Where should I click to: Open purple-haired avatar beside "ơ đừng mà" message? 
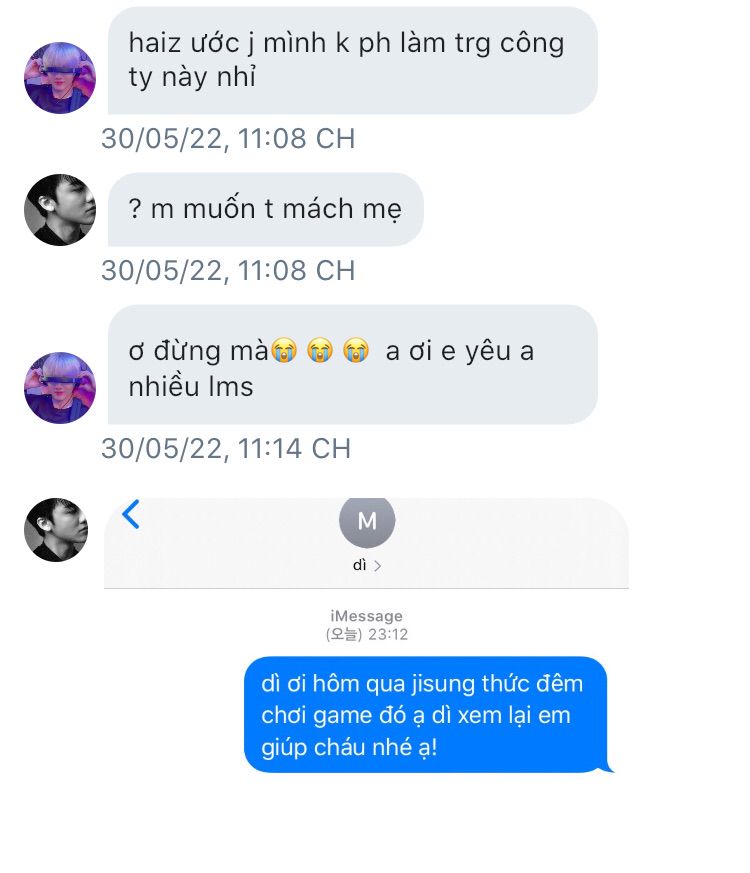tap(60, 388)
